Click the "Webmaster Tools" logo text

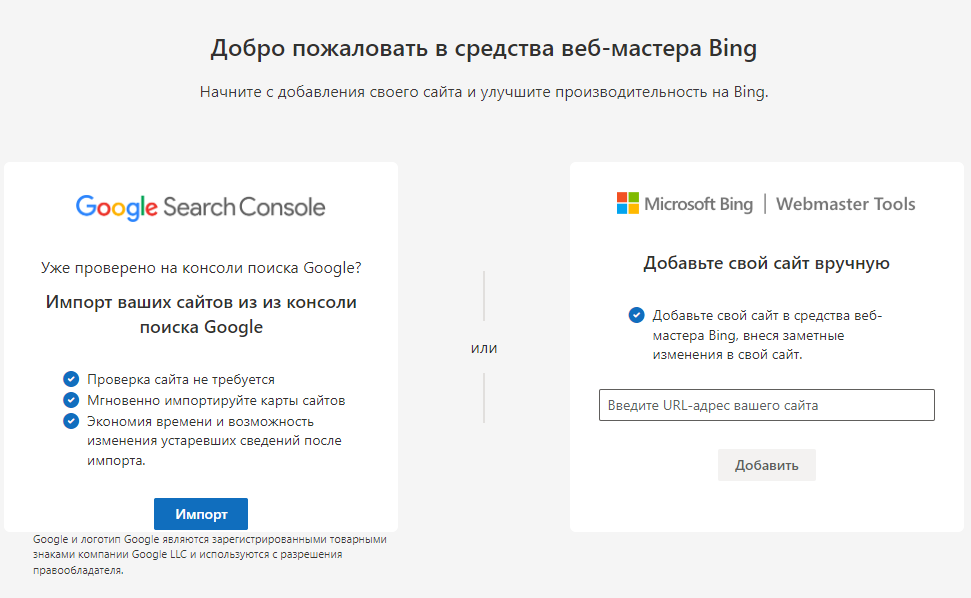(845, 204)
